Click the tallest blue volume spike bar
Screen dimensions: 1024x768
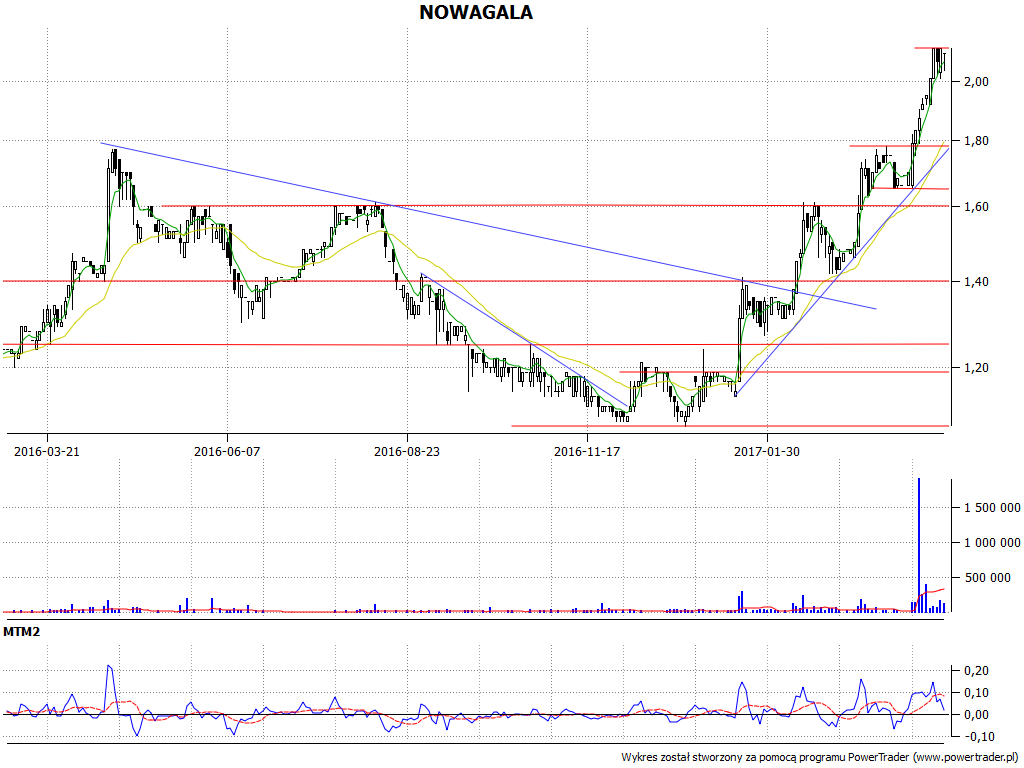coord(919,545)
